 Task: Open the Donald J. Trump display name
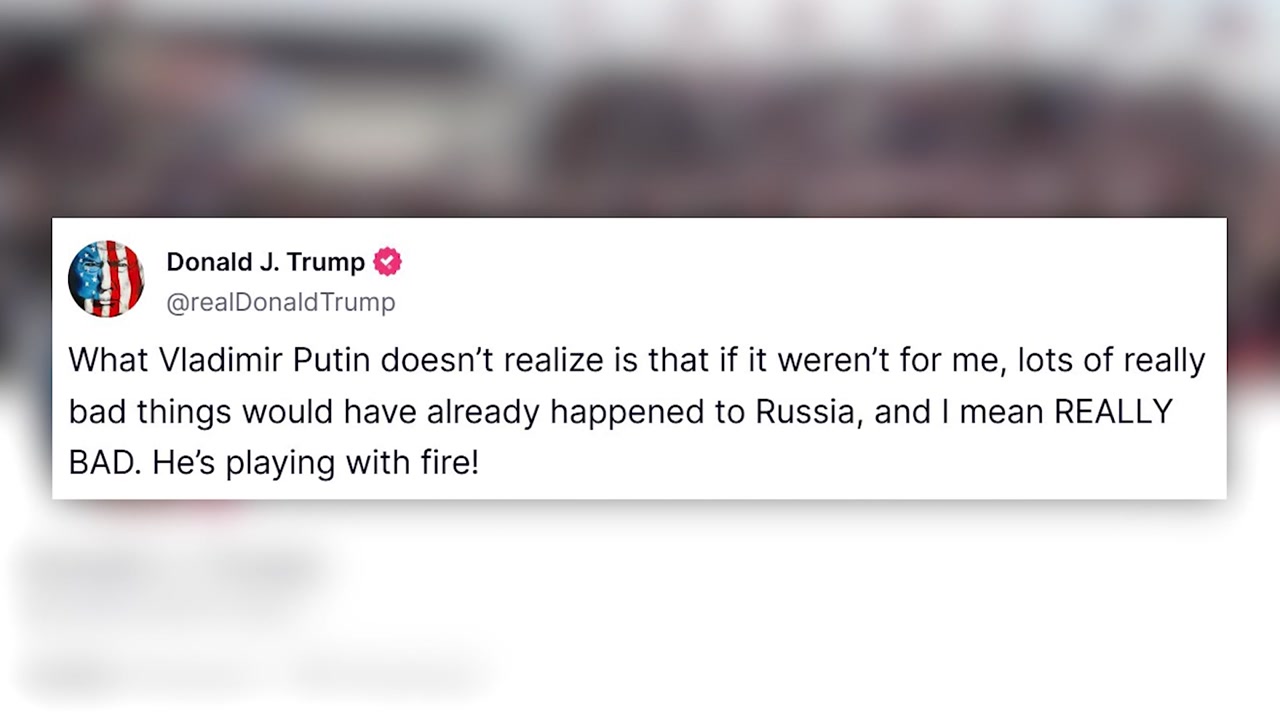[265, 262]
